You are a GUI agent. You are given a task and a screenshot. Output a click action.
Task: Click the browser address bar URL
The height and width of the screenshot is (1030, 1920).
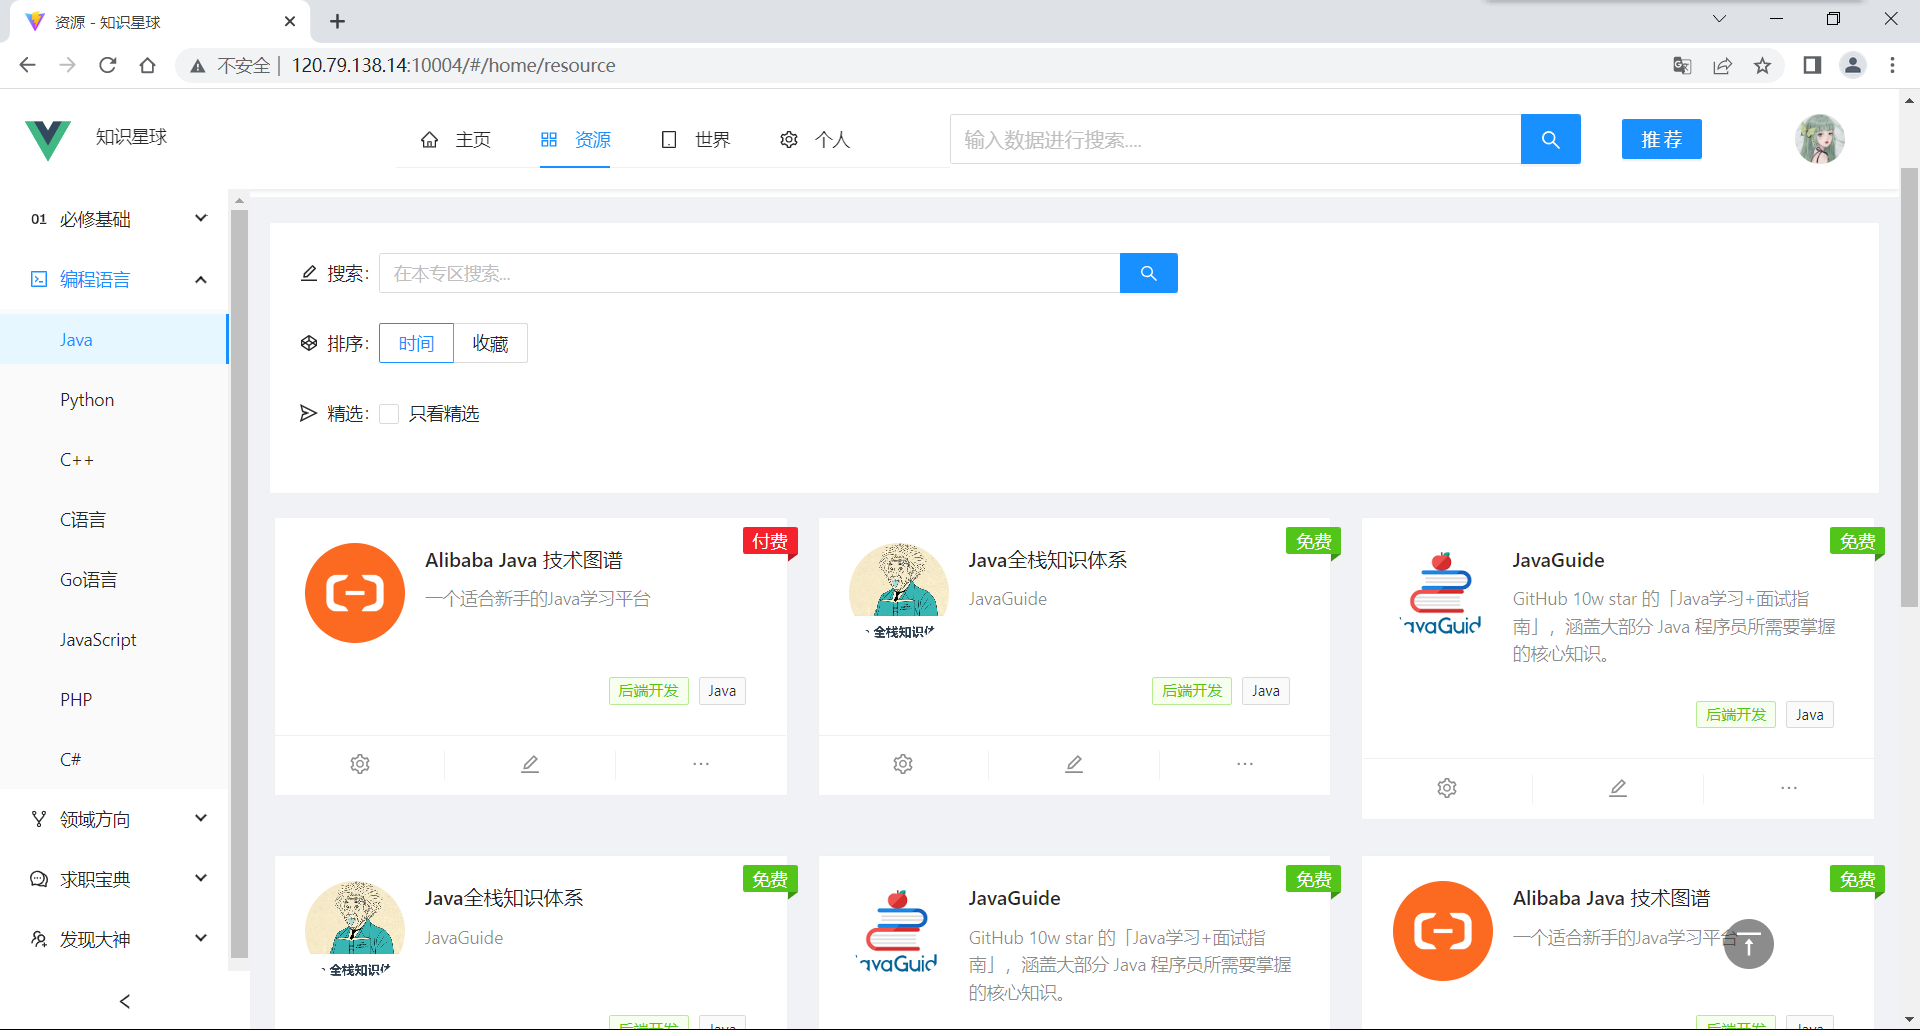click(453, 65)
